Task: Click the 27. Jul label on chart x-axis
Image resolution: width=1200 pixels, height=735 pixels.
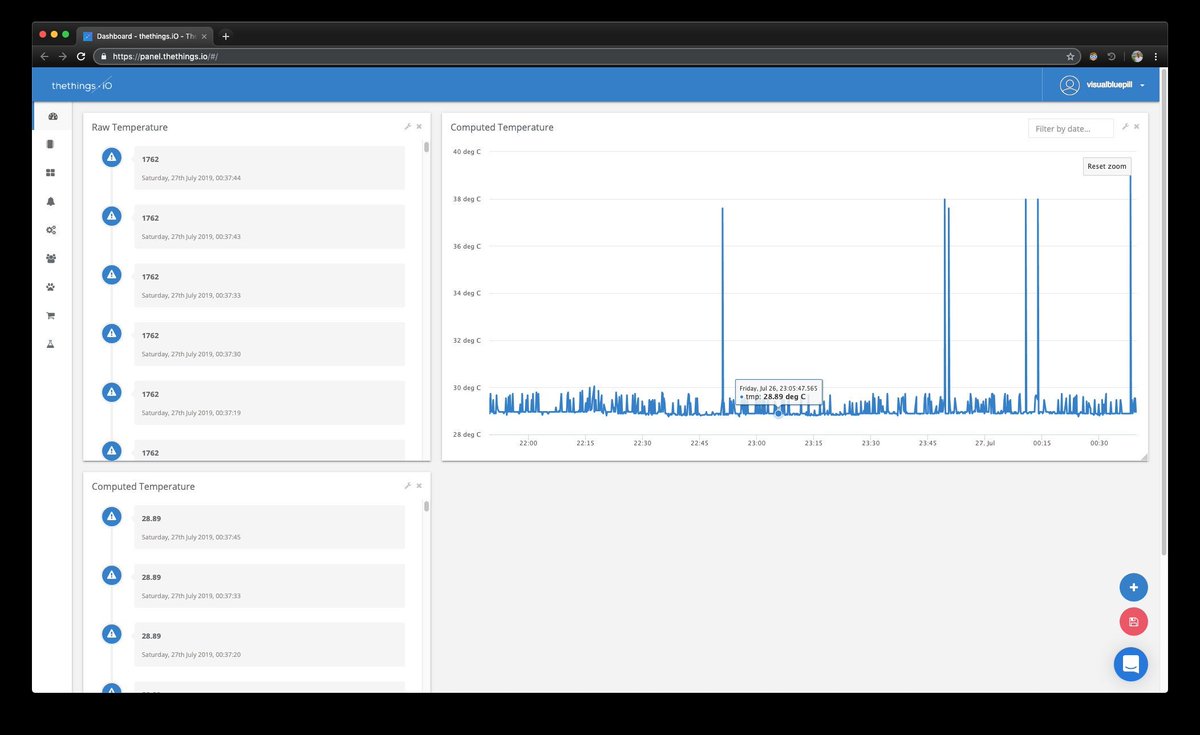Action: [x=985, y=443]
